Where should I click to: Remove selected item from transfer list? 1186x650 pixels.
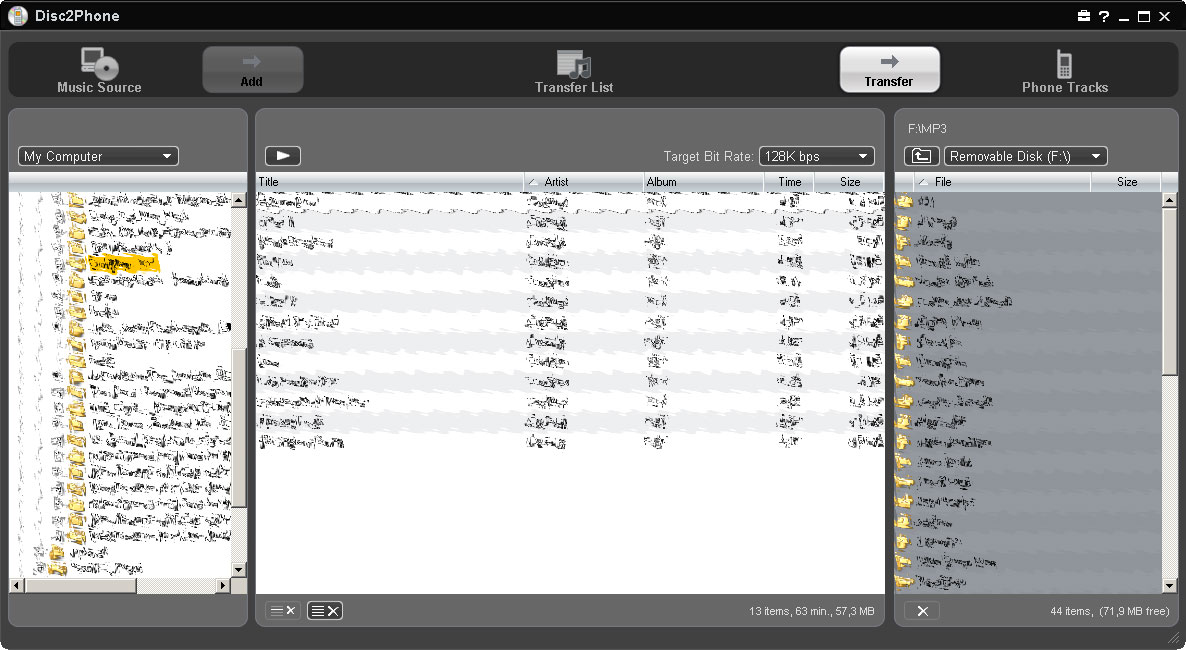(x=283, y=611)
